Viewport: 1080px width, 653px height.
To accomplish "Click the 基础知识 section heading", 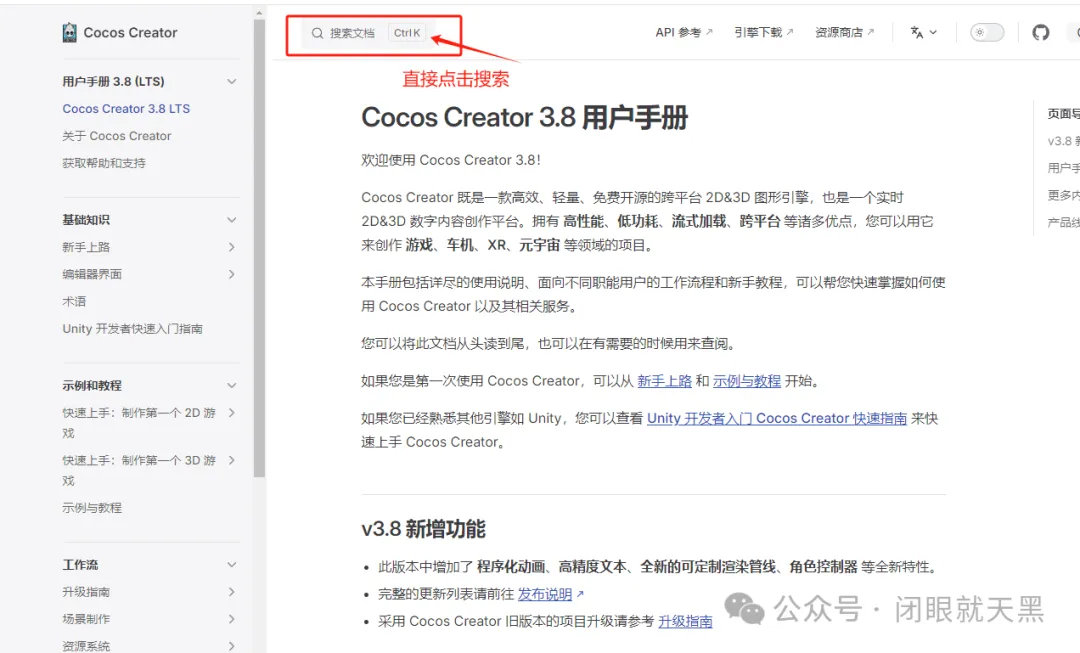I will pyautogui.click(x=86, y=220).
